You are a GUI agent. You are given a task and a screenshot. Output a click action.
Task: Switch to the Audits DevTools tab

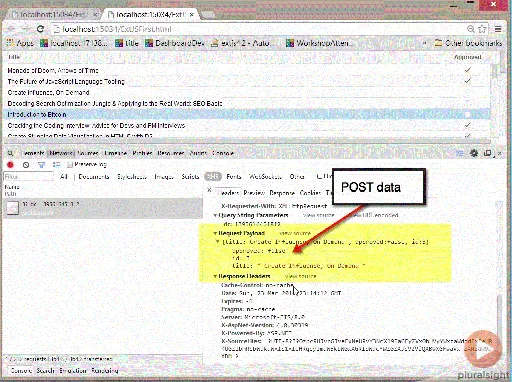(198, 153)
